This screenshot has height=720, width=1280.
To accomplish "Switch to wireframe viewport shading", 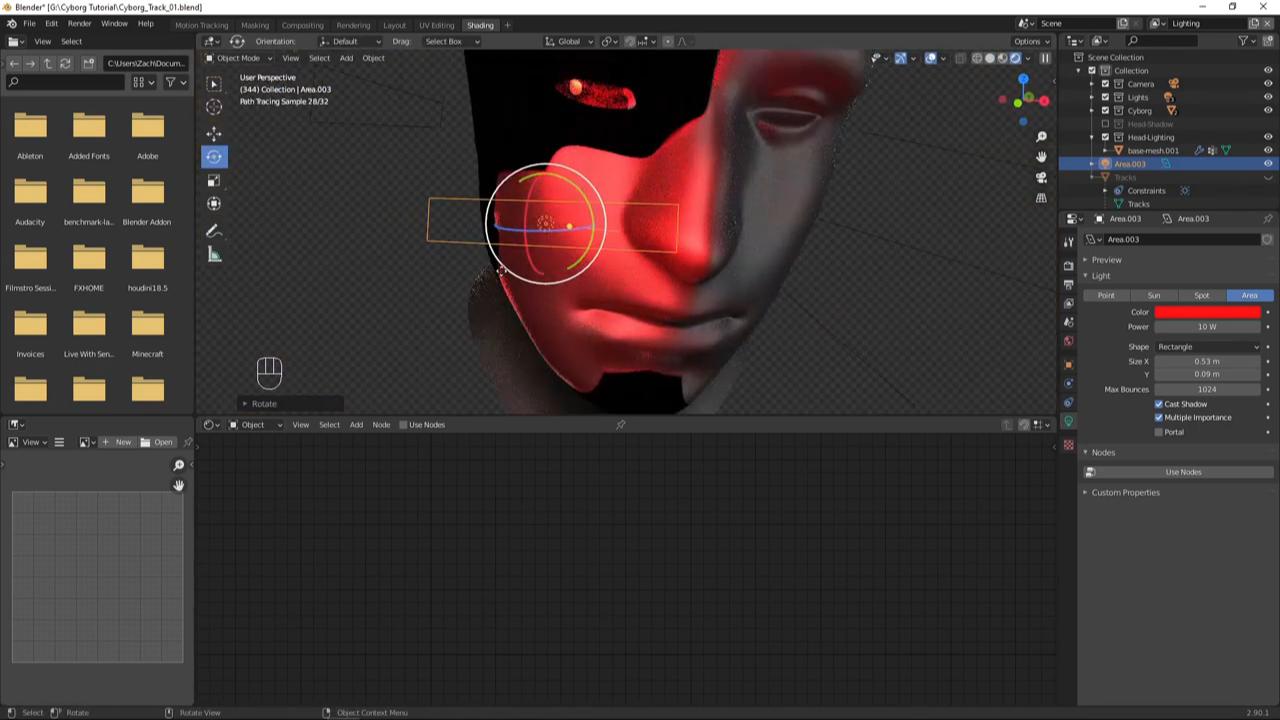I will (x=977, y=58).
